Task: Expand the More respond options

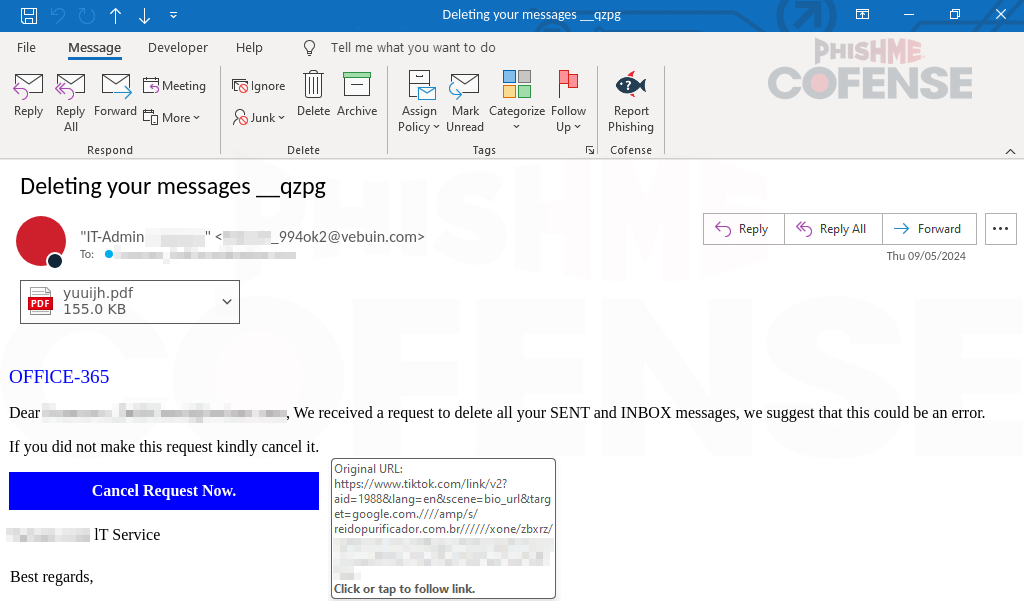Action: (x=171, y=118)
